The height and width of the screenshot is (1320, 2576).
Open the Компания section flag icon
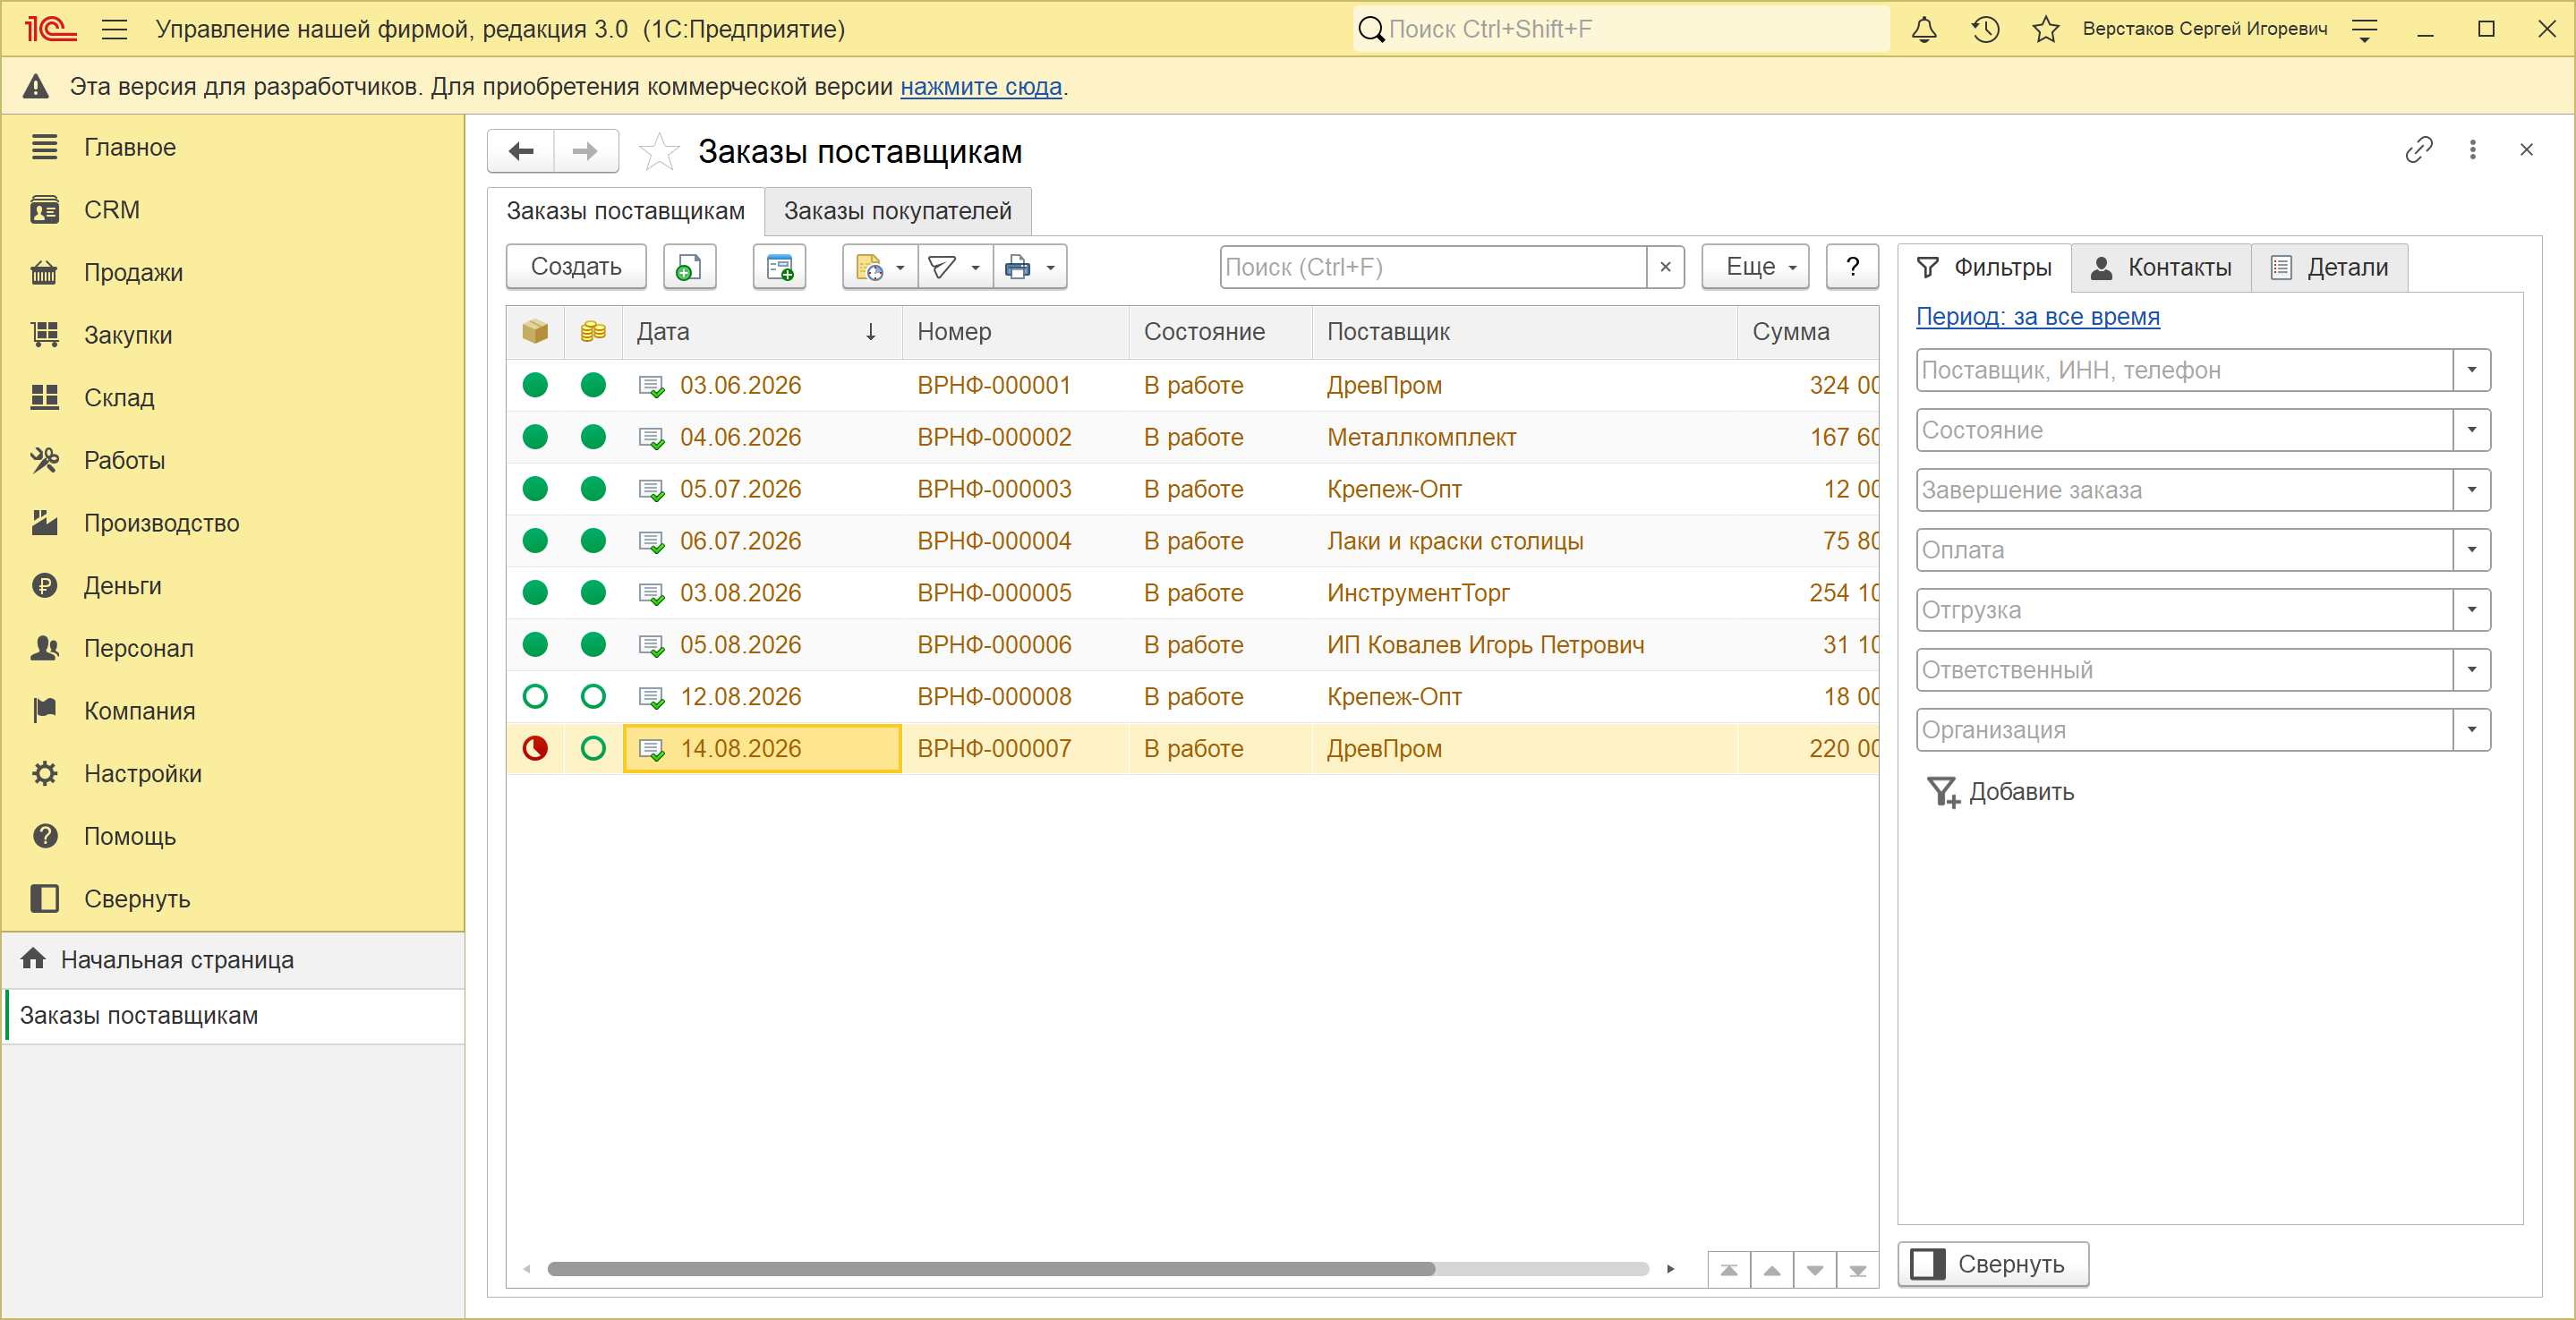tap(44, 711)
